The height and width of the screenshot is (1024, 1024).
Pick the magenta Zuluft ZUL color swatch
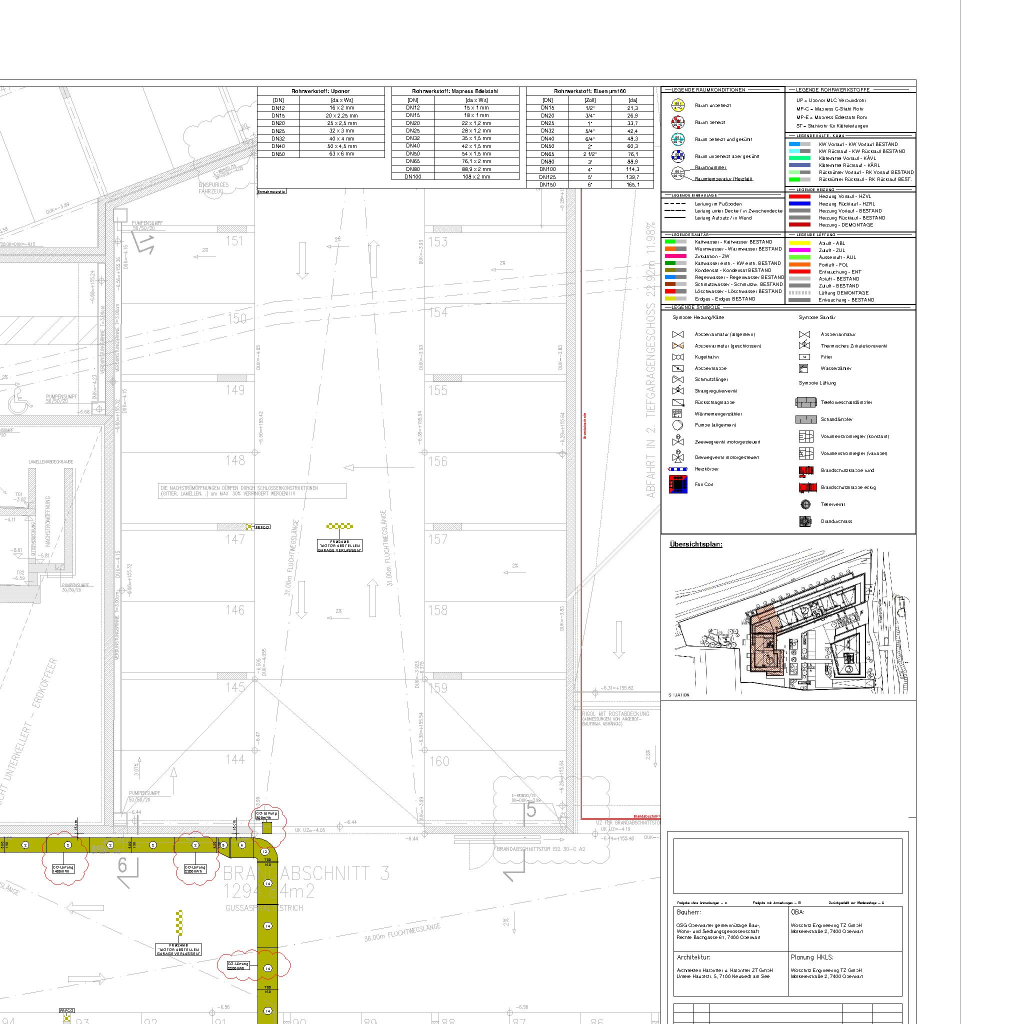799,249
